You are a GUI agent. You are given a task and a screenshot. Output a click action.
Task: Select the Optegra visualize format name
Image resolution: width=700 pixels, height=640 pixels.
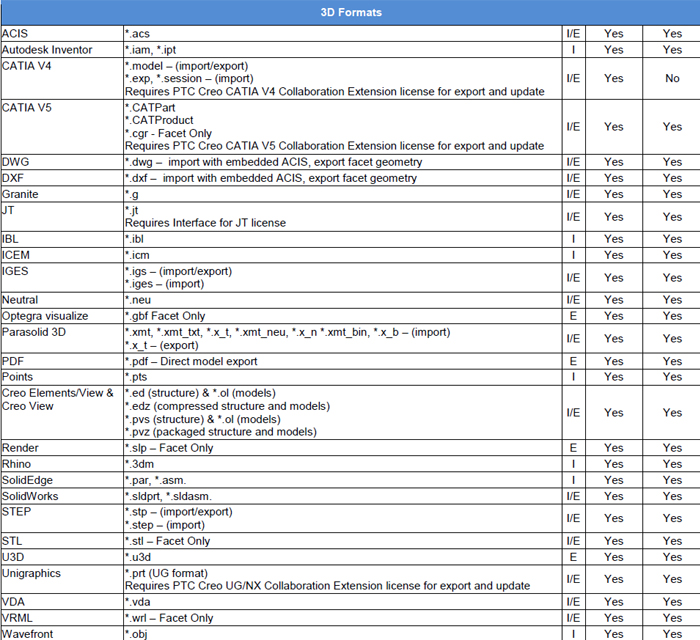[45, 316]
